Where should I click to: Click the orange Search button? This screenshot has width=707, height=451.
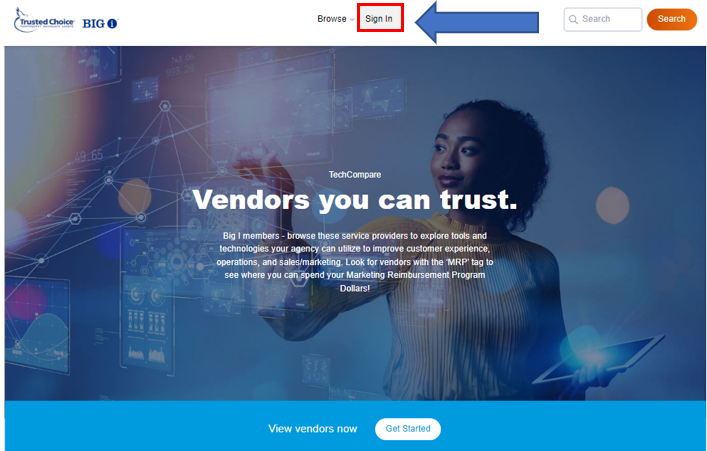point(672,19)
